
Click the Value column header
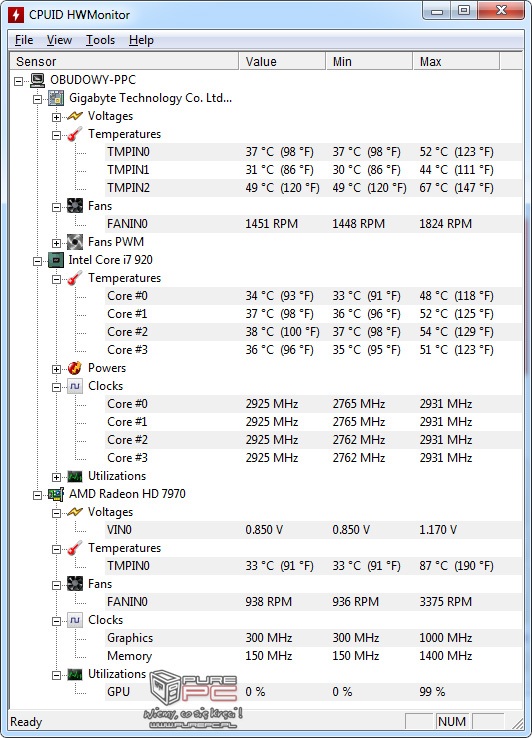(x=282, y=62)
